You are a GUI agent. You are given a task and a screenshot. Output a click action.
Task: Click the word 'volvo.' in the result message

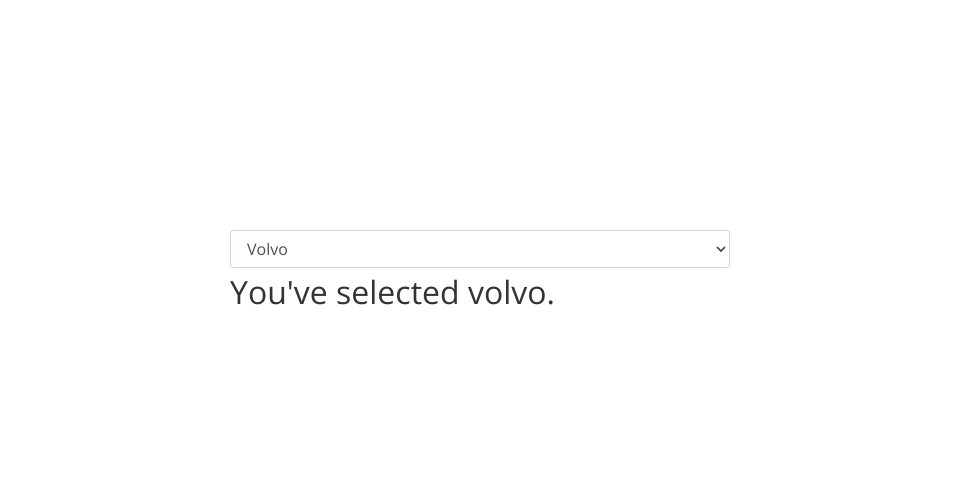[x=510, y=292]
